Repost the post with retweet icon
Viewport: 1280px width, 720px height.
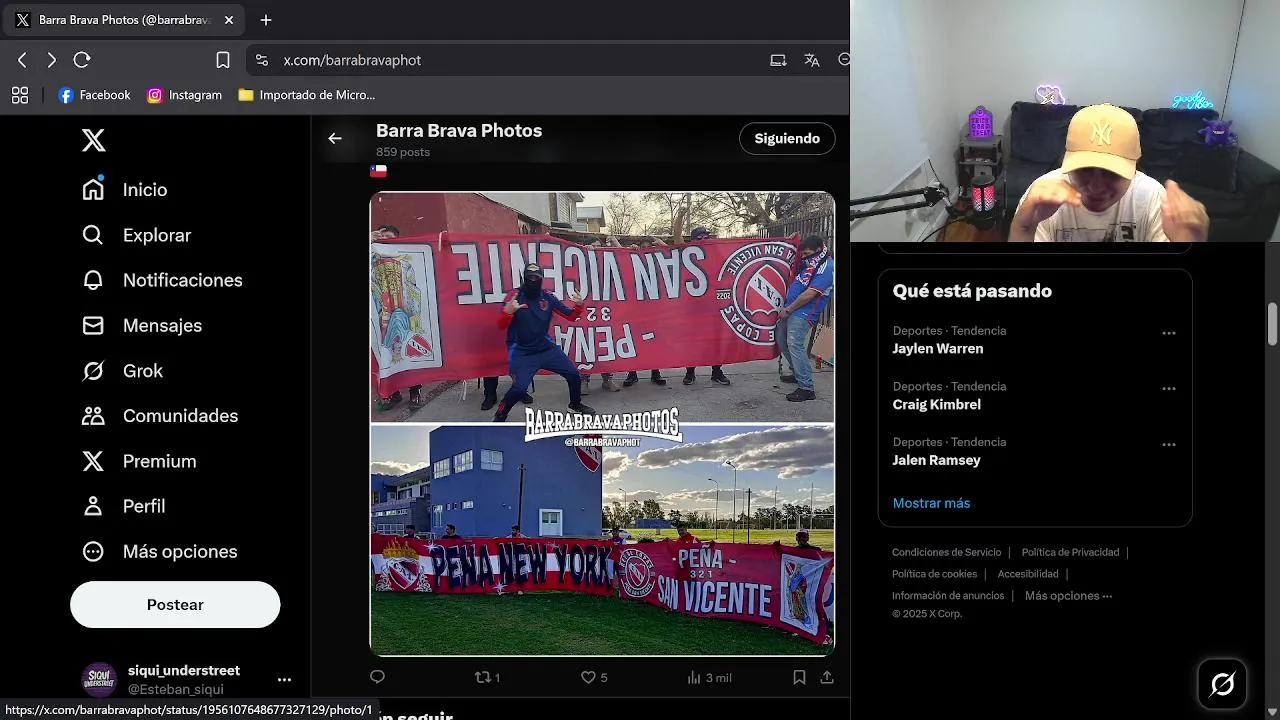click(487, 677)
